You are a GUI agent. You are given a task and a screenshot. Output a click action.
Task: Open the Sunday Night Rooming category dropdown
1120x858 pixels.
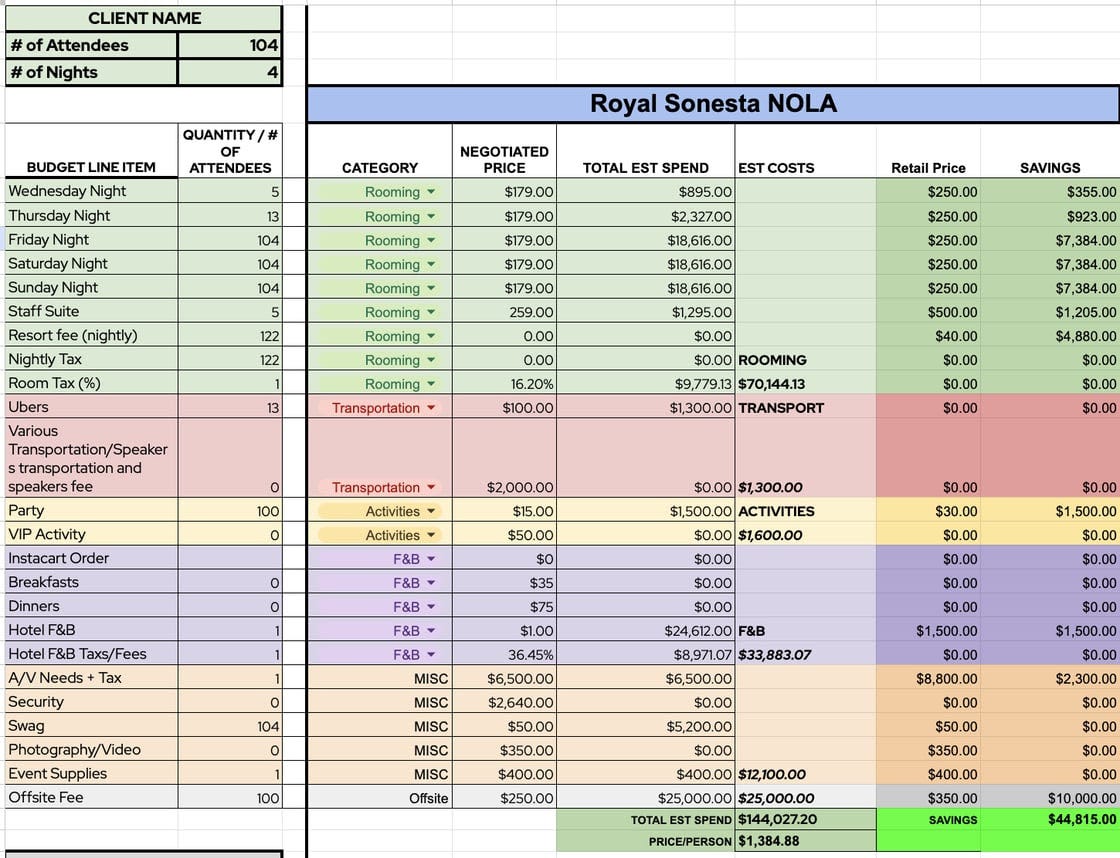(431, 288)
